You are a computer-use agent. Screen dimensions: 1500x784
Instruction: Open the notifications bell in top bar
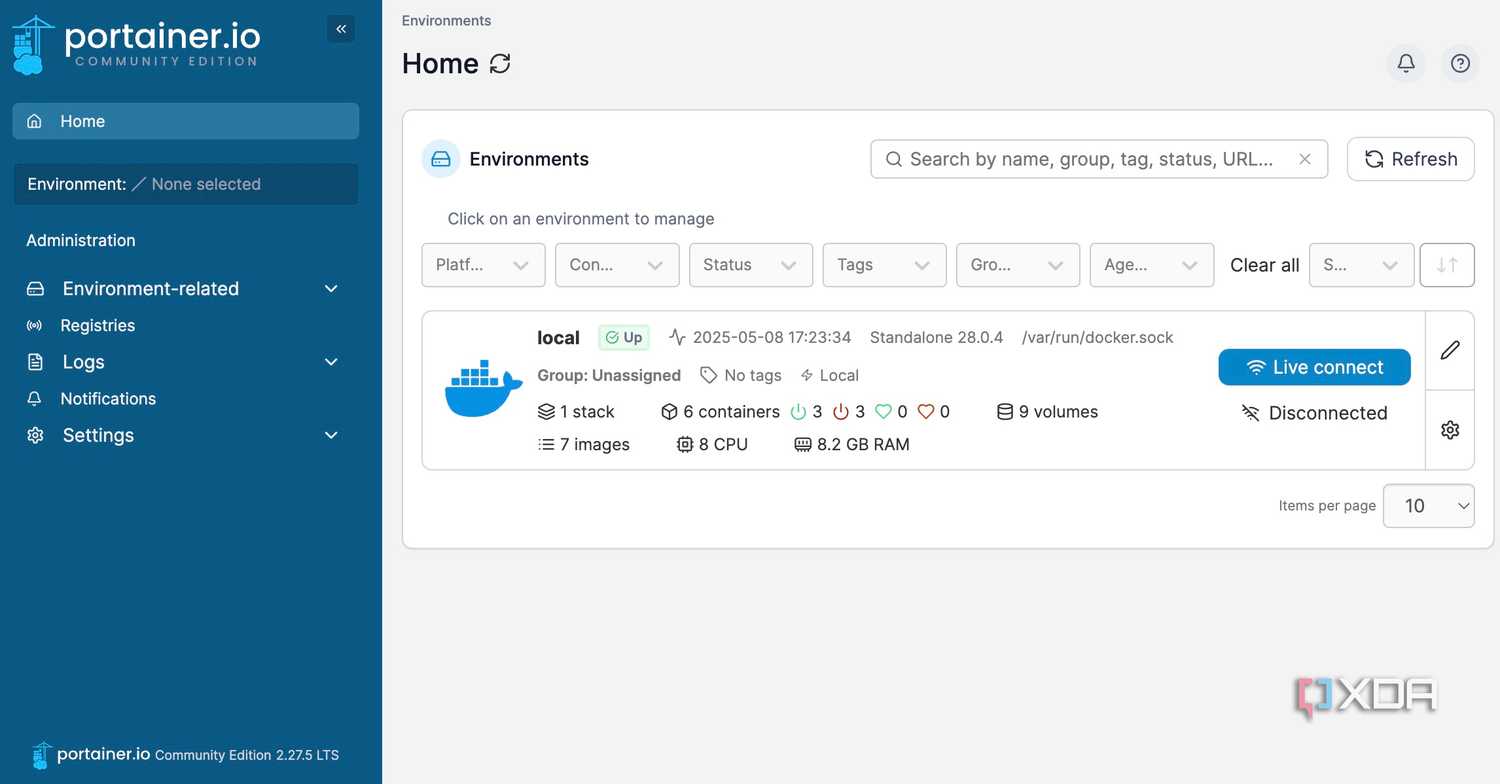coord(1406,64)
